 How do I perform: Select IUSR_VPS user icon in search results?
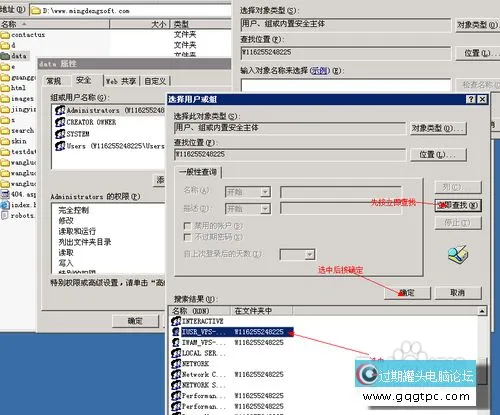tap(176, 332)
